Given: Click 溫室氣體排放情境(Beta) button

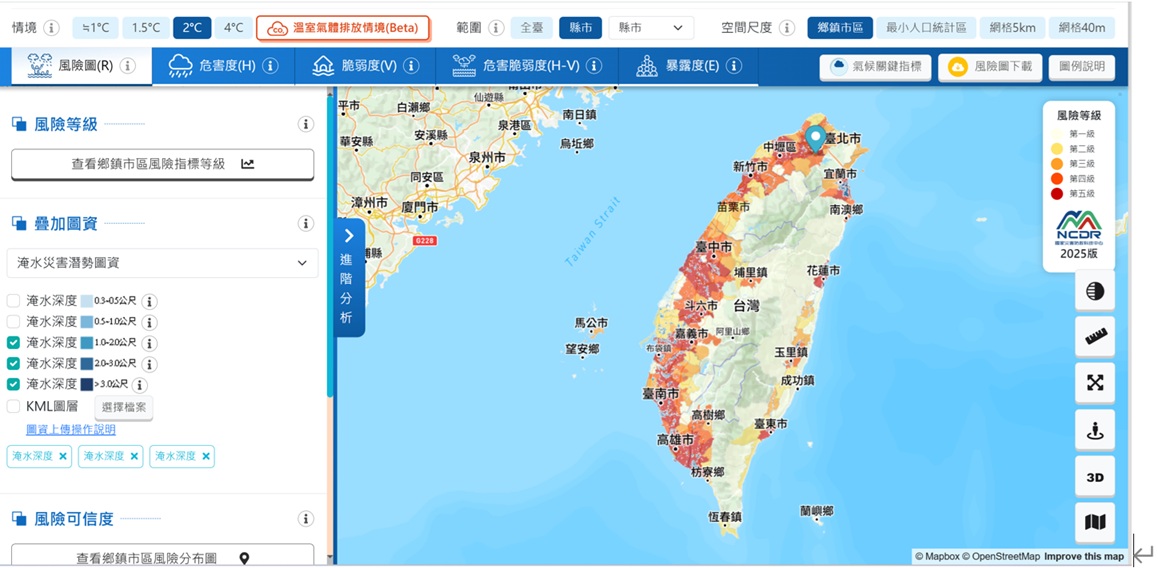Looking at the screenshot, I should click(343, 28).
